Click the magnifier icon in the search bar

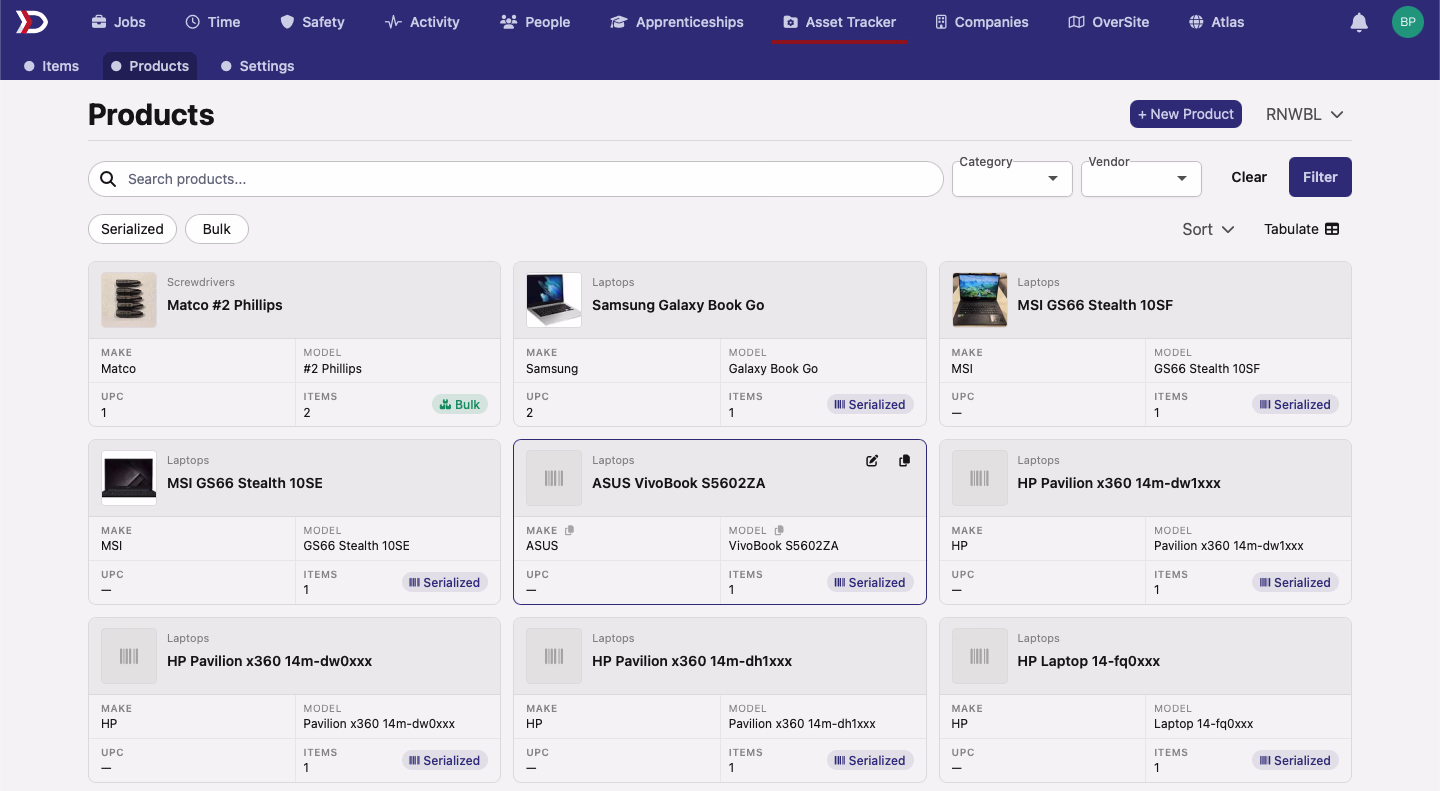coord(108,179)
